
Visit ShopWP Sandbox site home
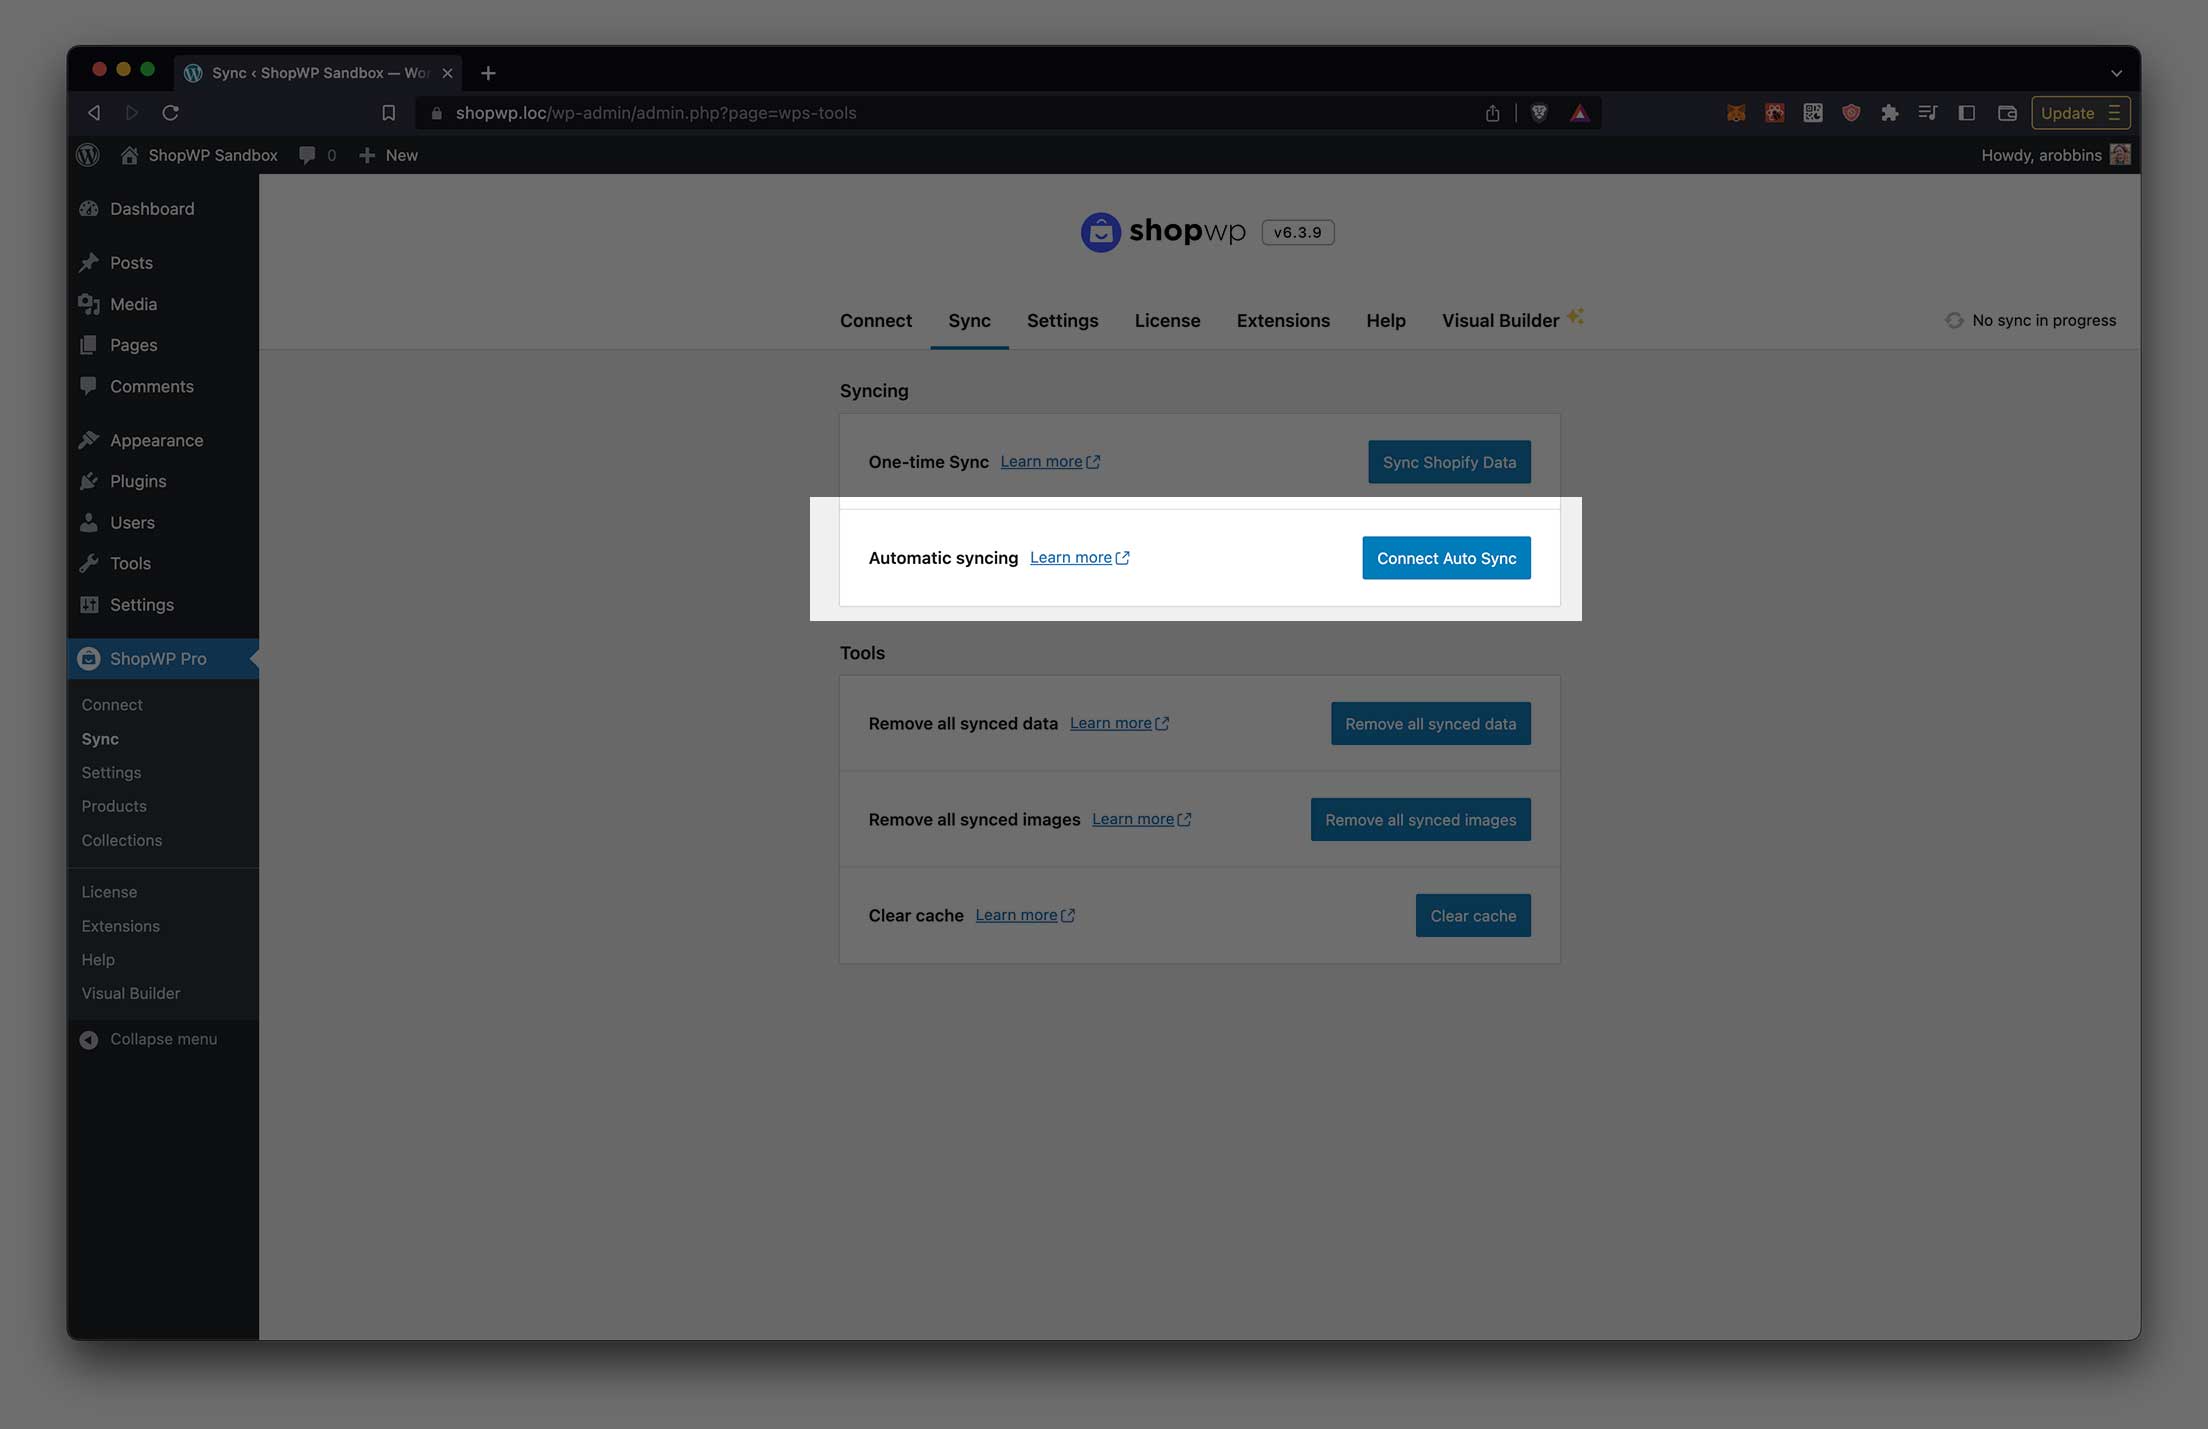click(199, 155)
